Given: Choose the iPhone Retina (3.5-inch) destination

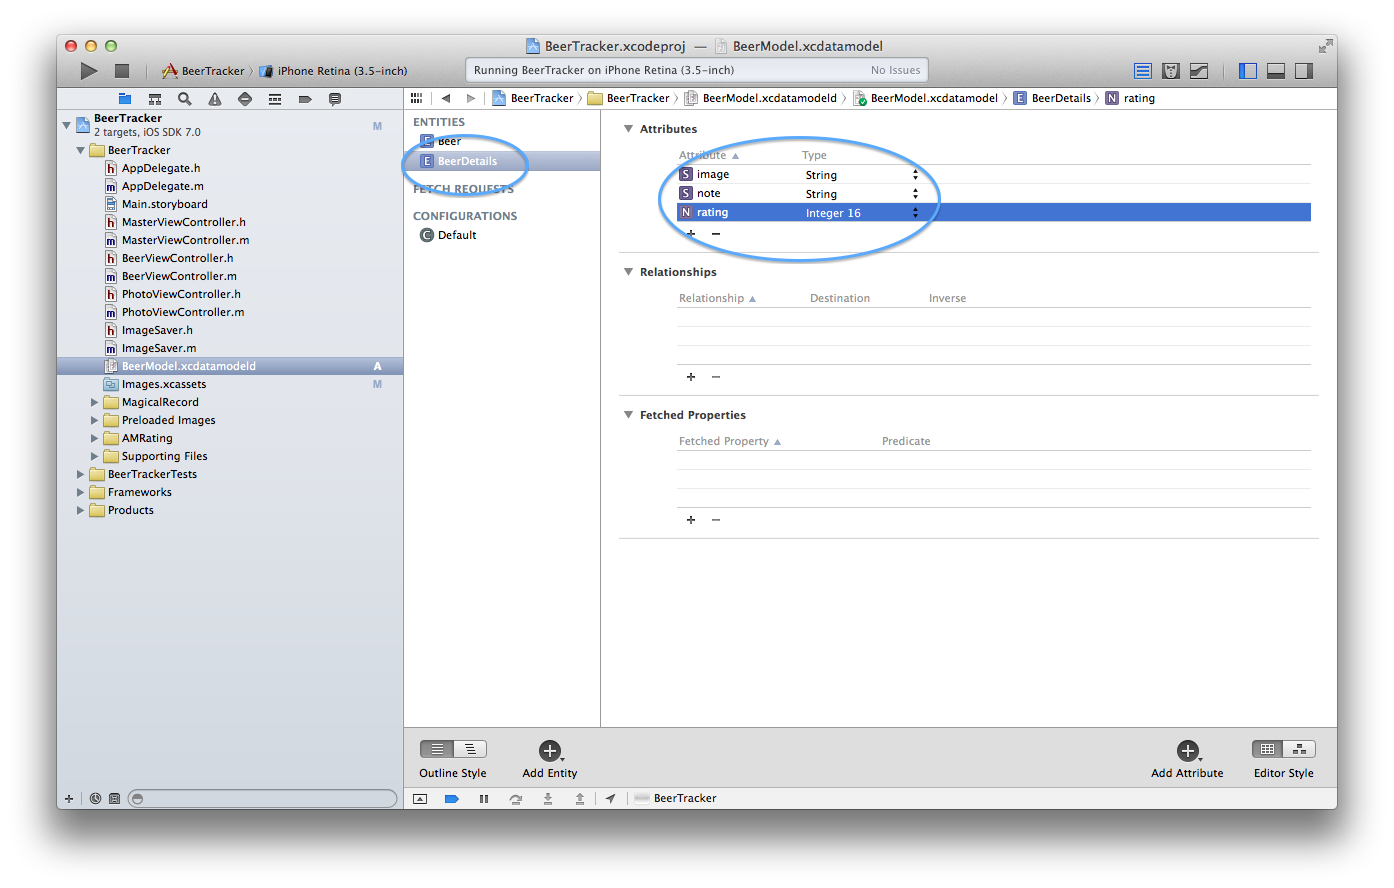Looking at the screenshot, I should coord(333,71).
